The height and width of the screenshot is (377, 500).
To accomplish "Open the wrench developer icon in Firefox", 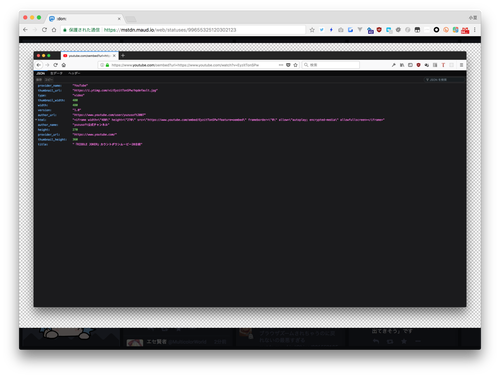I will 394,65.
